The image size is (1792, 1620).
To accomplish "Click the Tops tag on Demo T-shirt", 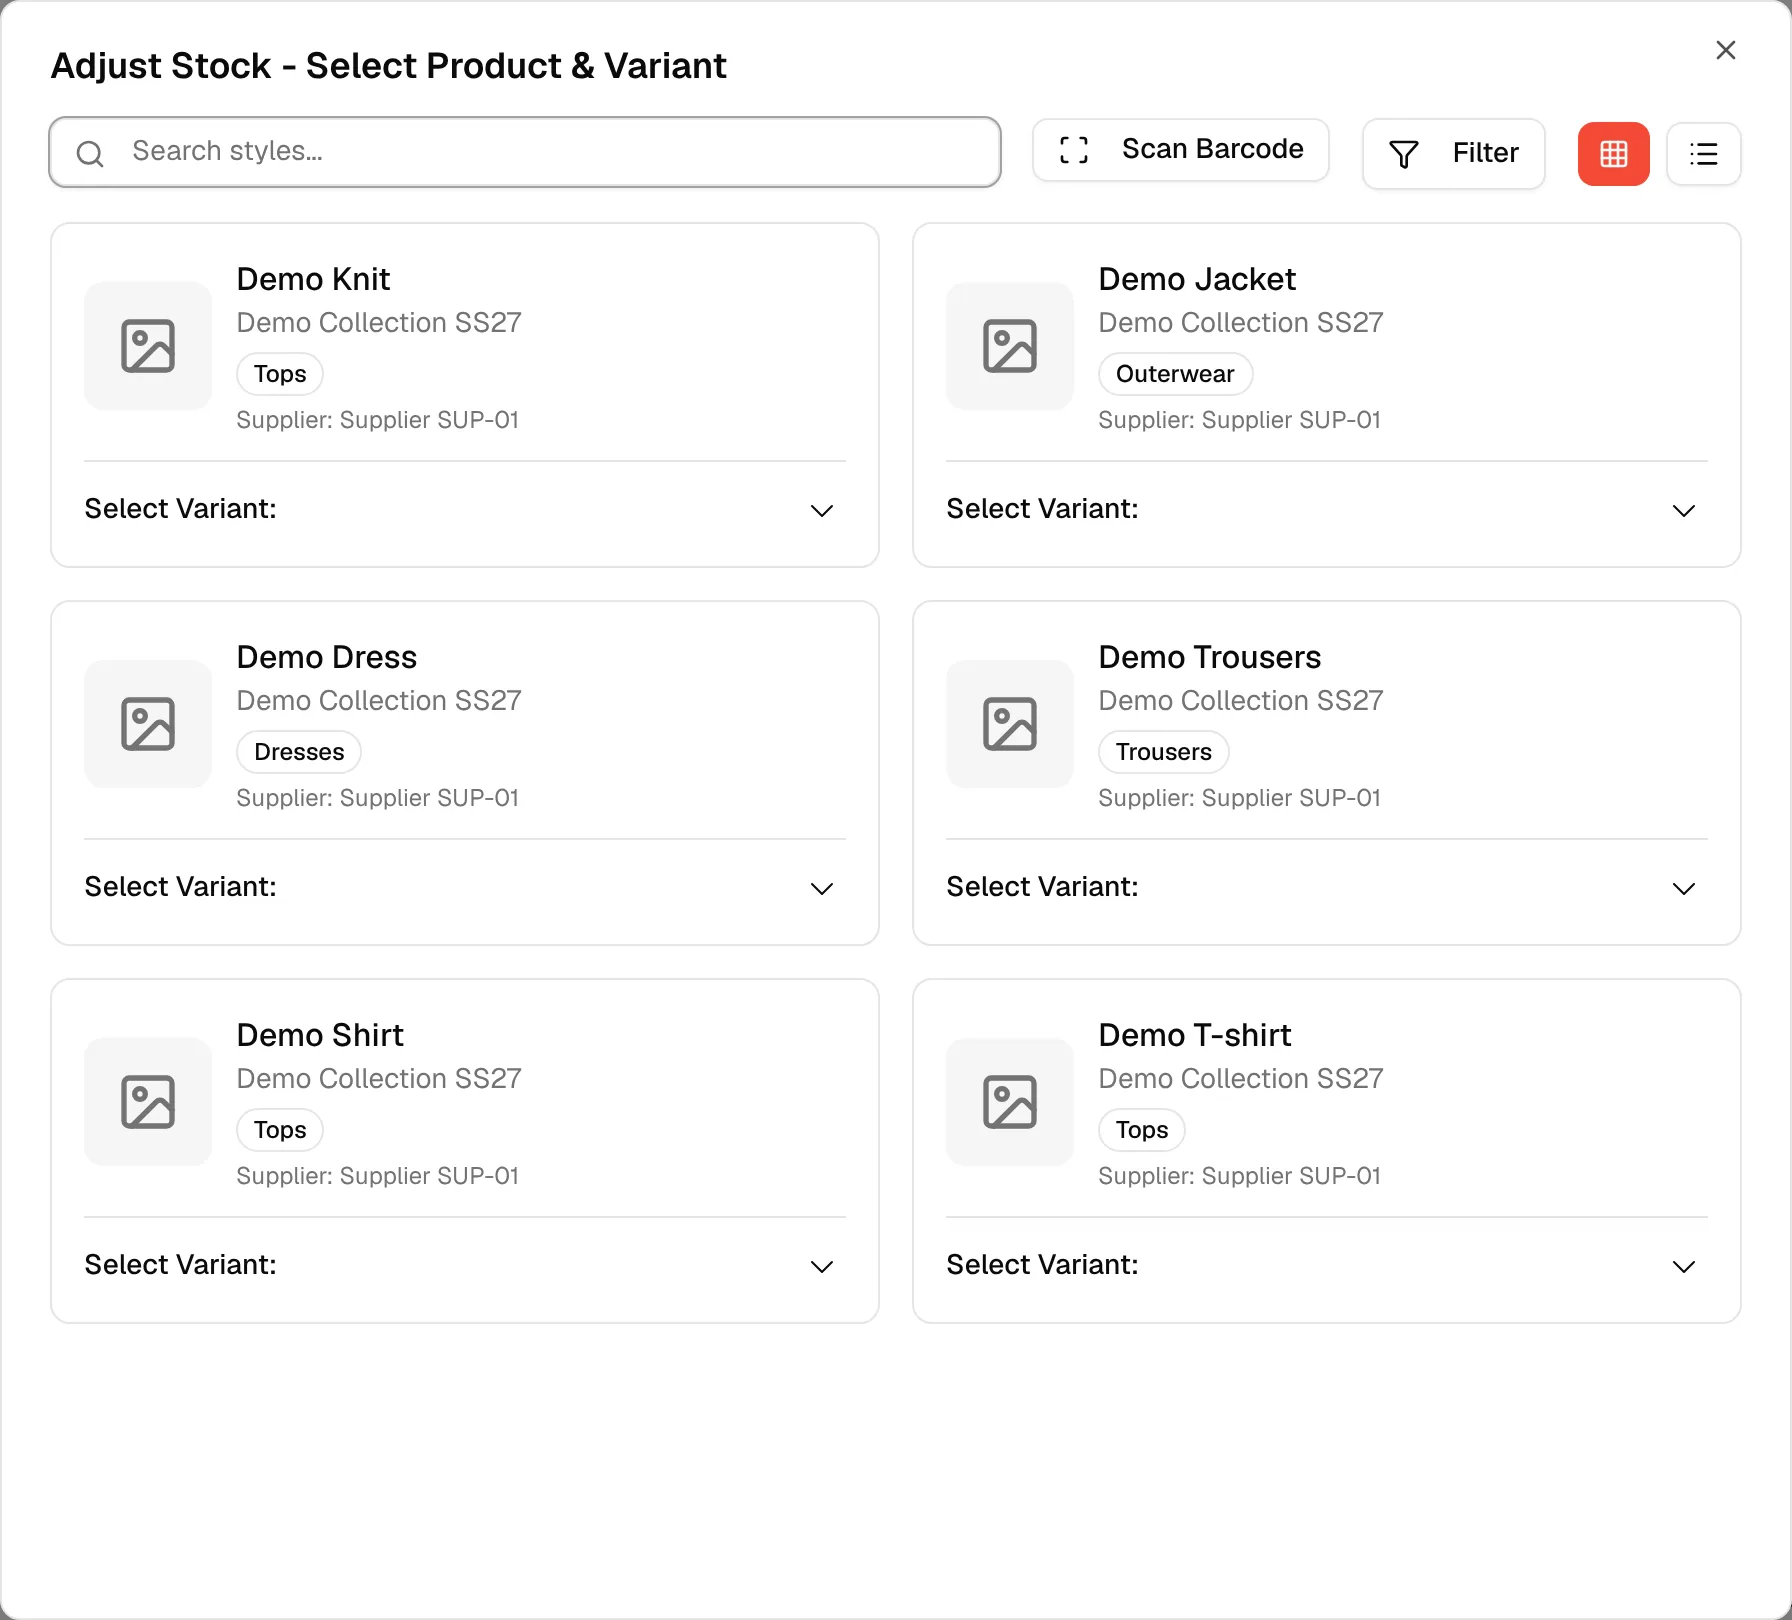I will click(x=1142, y=1130).
